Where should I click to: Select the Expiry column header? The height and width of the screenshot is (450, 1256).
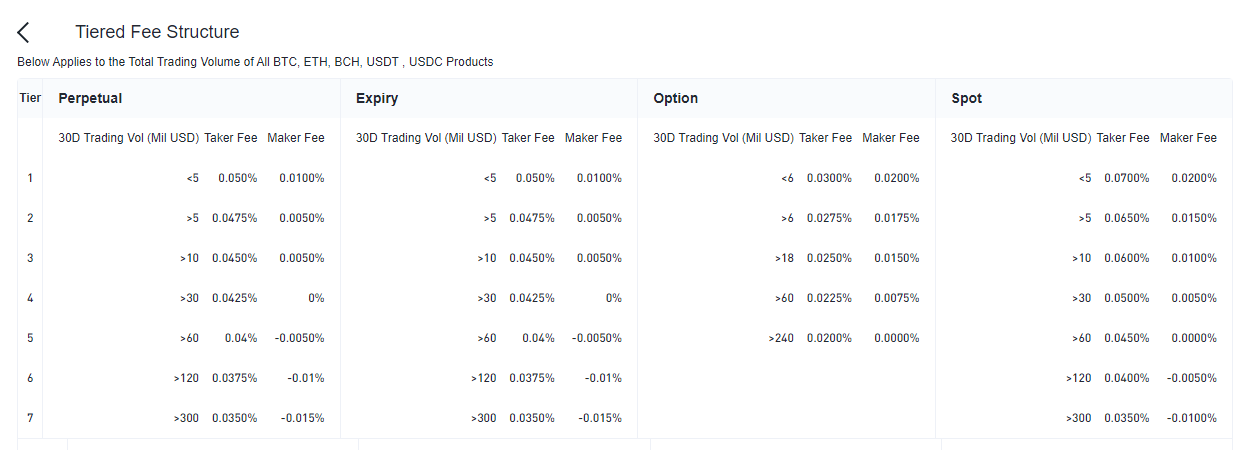(377, 98)
